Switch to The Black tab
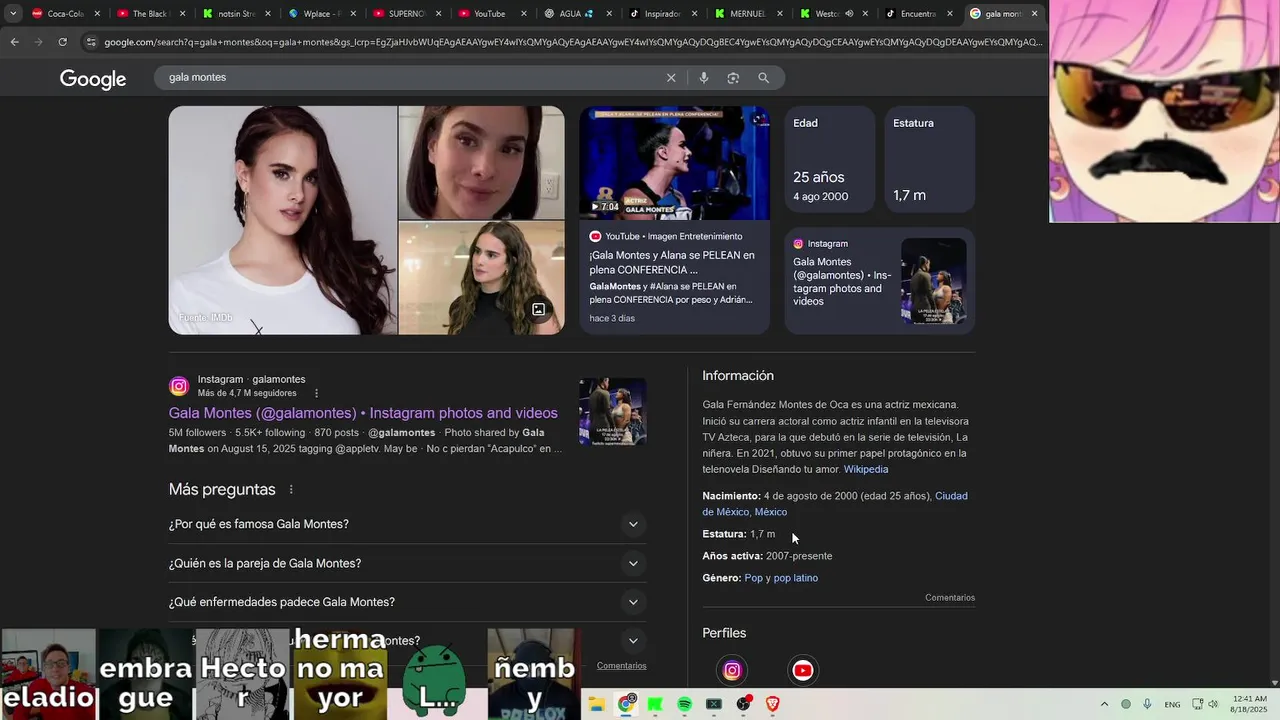This screenshot has height=720, width=1280. coord(150,14)
